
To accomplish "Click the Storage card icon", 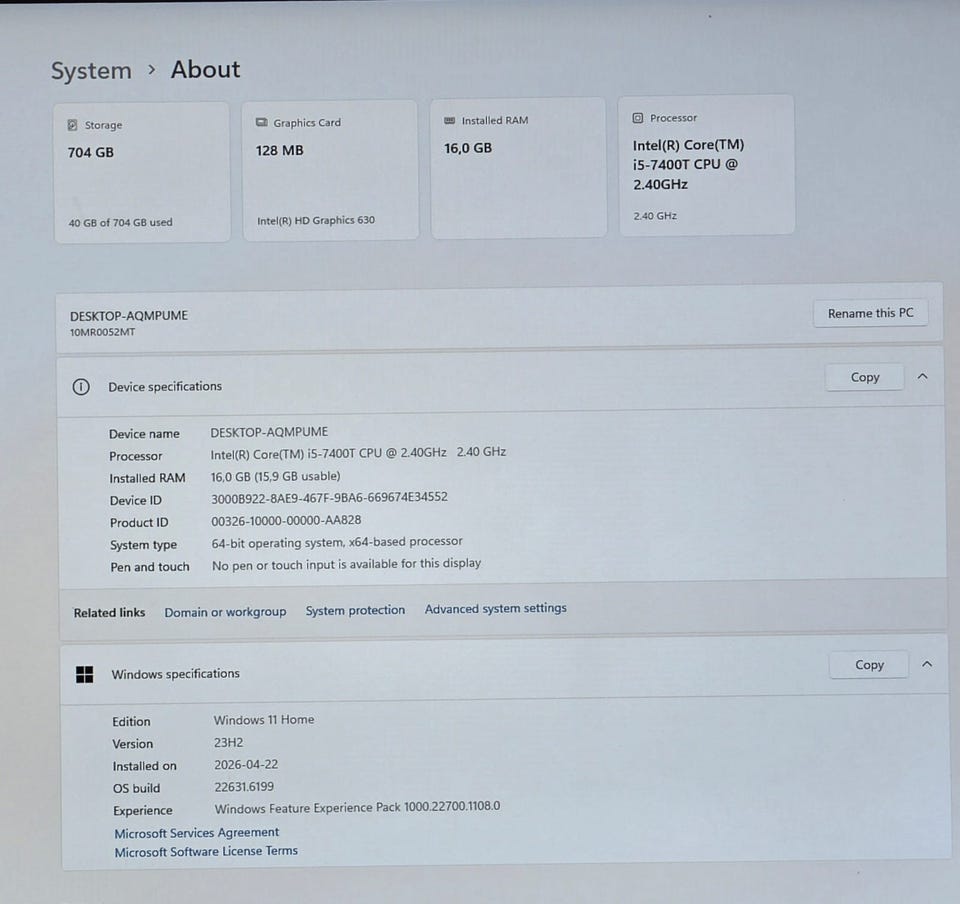I will coord(72,125).
